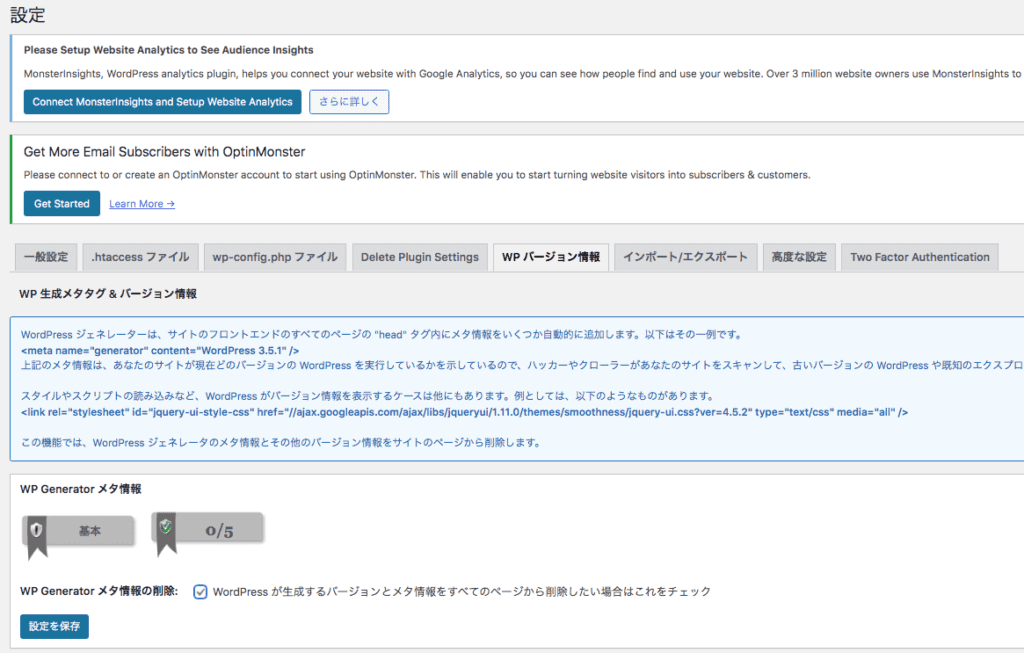This screenshot has width=1024, height=653.
Task: Click the line beginning 'WordPress ジェネレーターは'
Action: (x=382, y=335)
